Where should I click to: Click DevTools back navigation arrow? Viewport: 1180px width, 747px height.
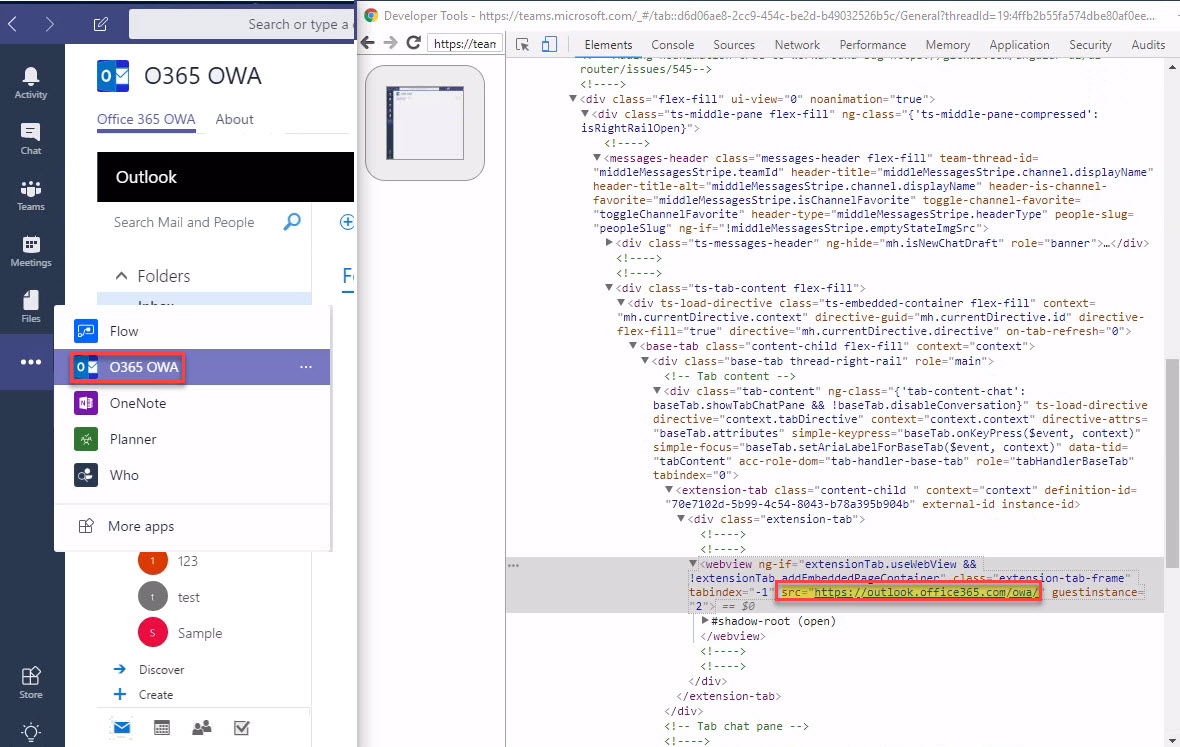pos(367,43)
